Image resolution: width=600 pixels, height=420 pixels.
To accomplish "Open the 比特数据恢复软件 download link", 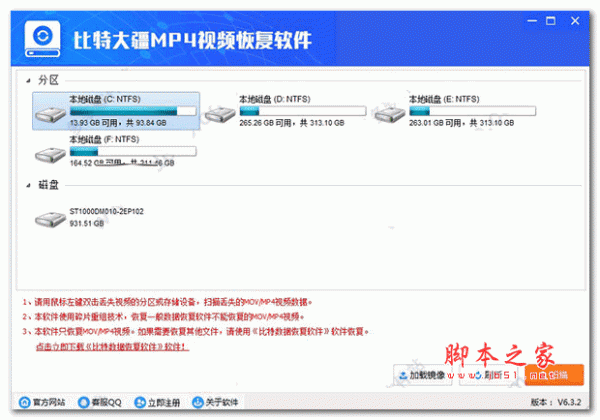I will point(112,347).
